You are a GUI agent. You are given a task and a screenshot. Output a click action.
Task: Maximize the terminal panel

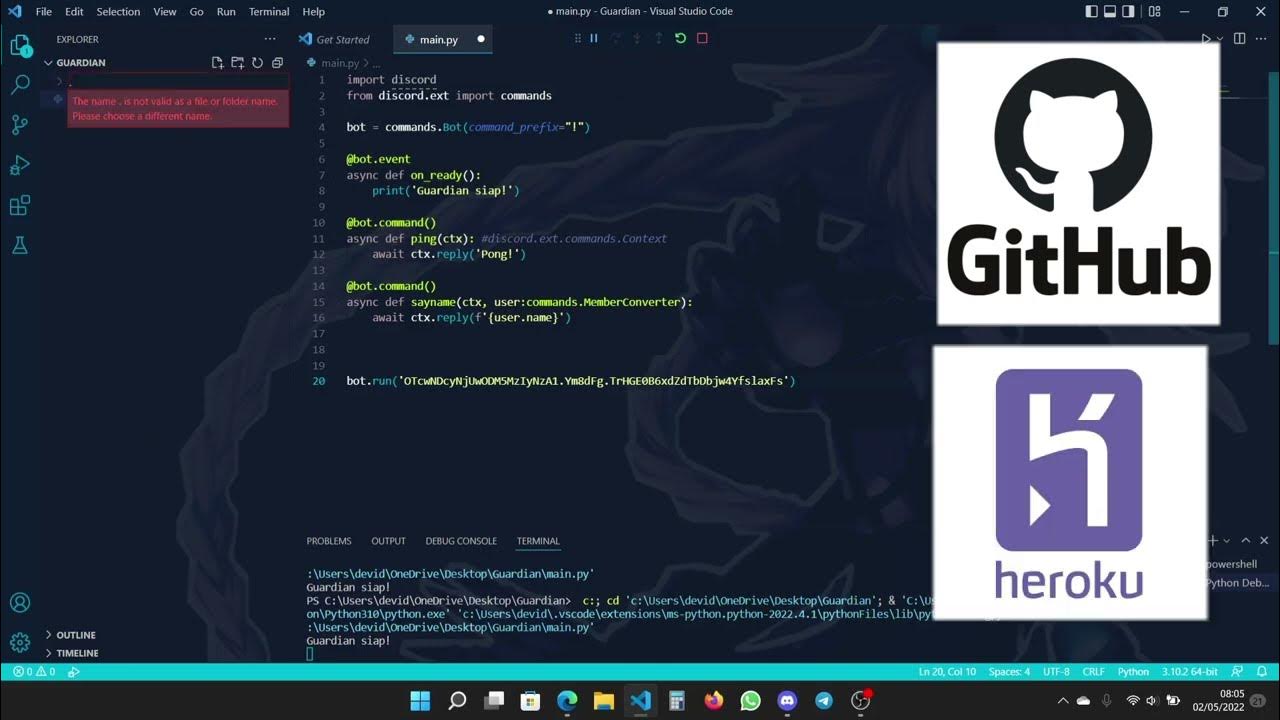pos(1246,541)
